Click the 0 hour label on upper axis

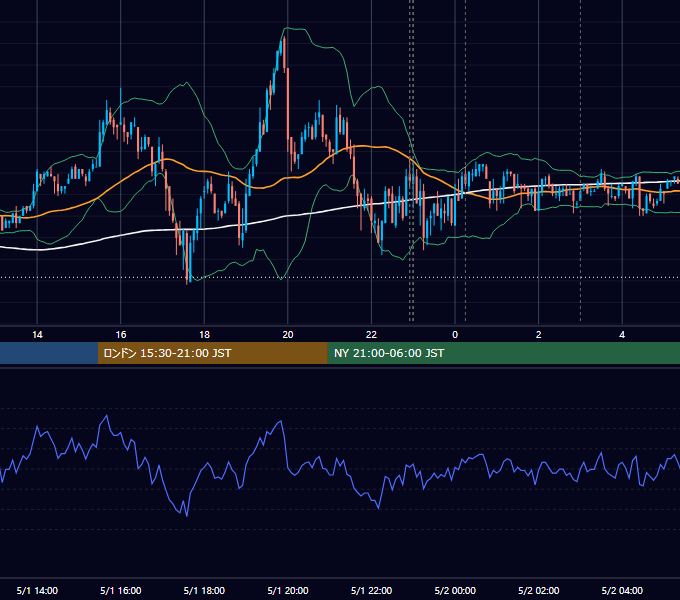[455, 335]
